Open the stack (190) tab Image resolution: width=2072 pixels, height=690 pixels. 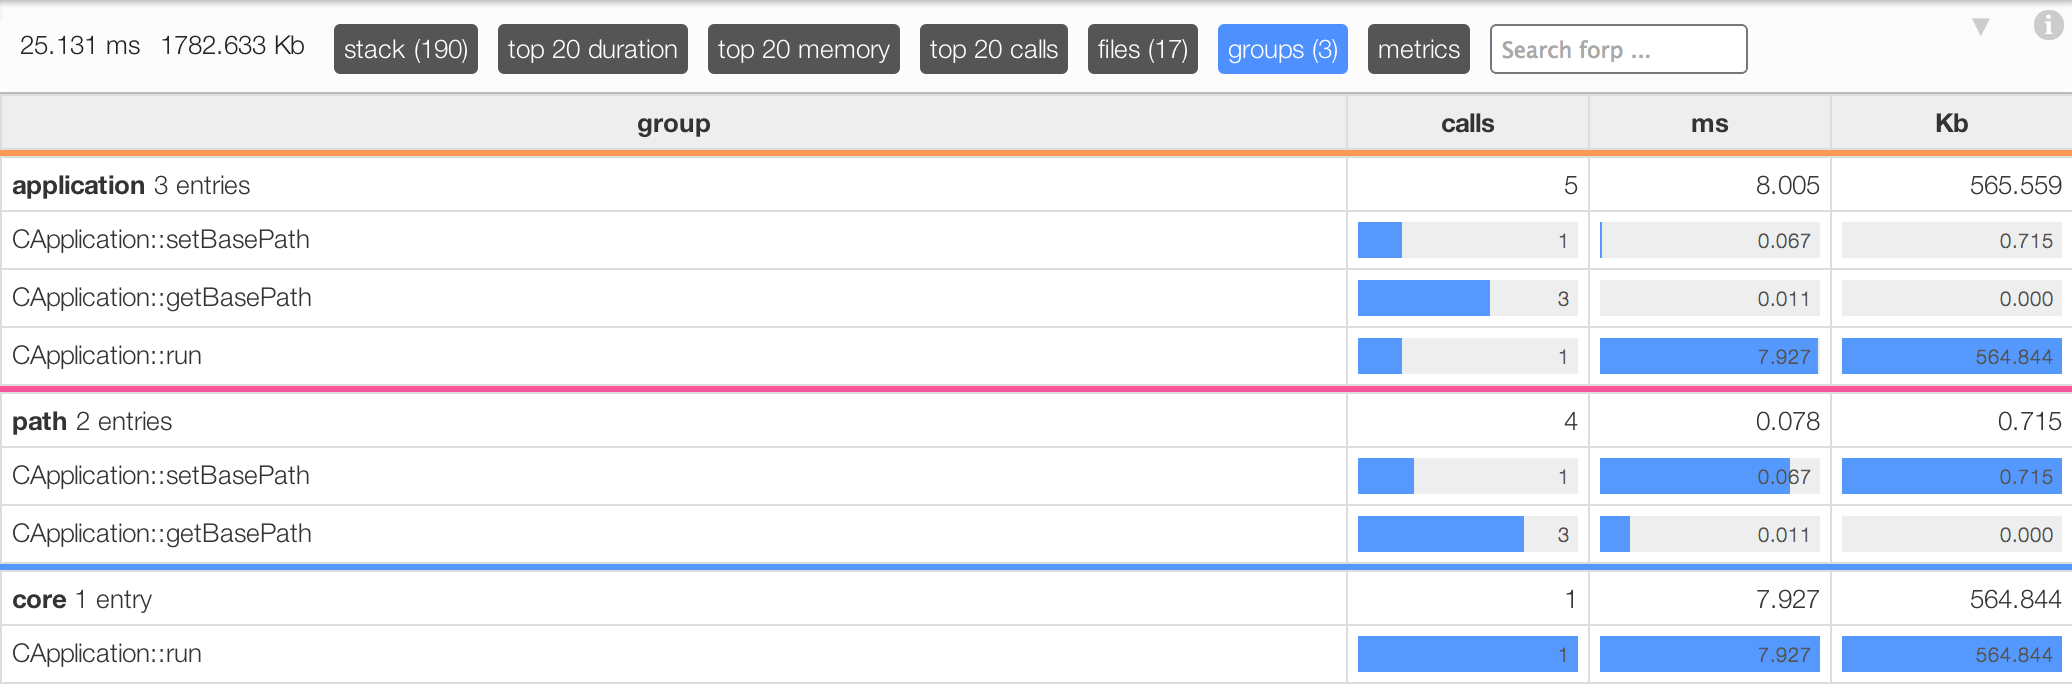[x=406, y=49]
